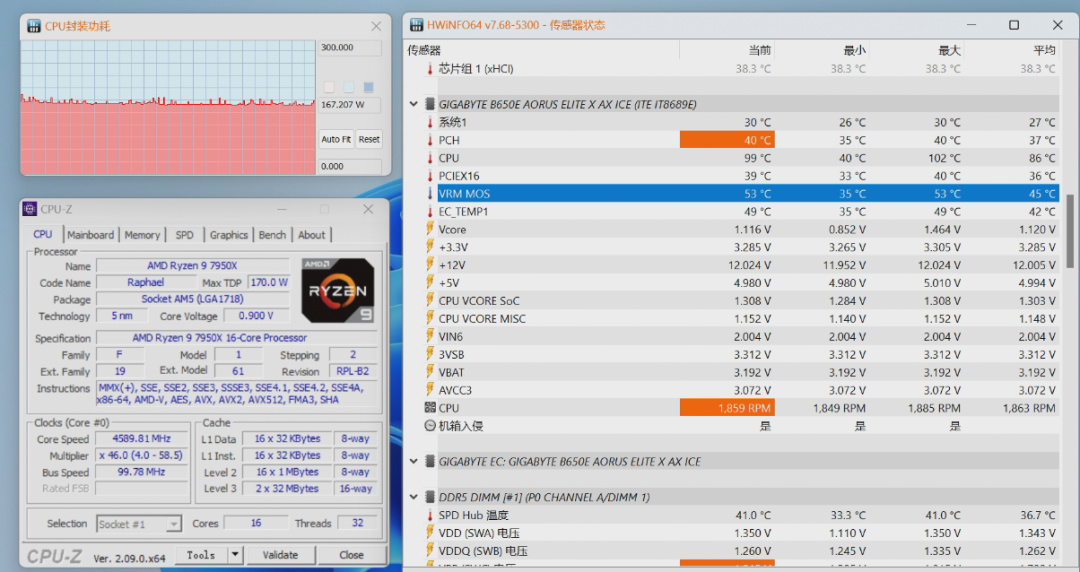Click the Tools button in CPU-Z
1080x572 pixels.
tap(201, 555)
